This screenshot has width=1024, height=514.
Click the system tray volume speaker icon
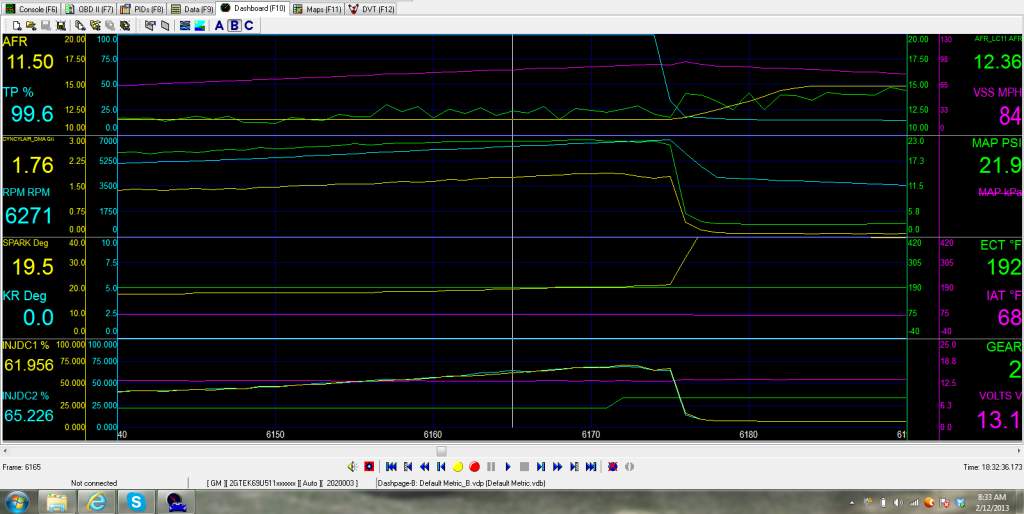click(899, 503)
